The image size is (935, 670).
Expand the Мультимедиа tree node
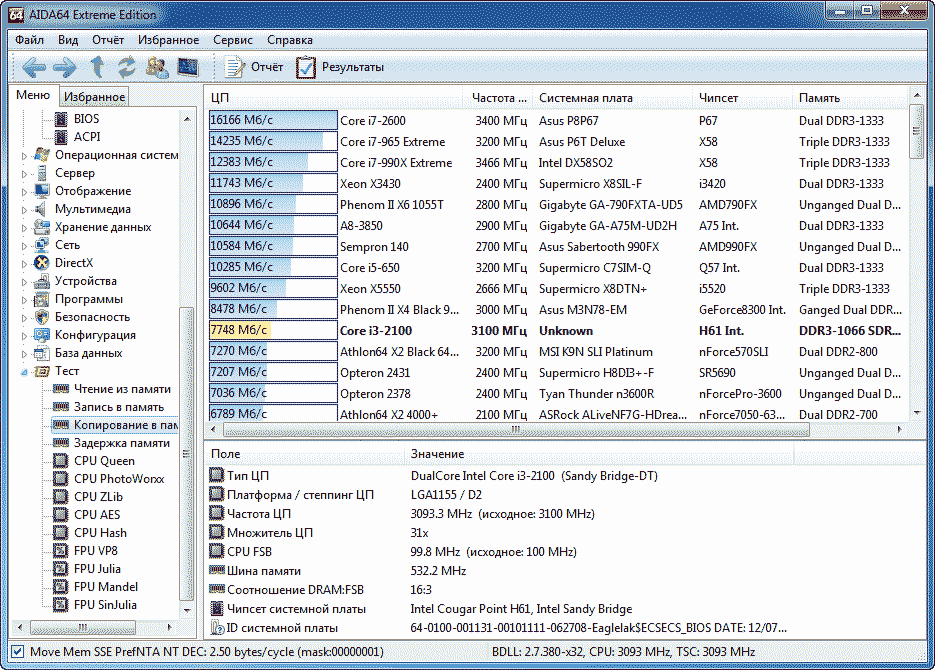pyautogui.click(x=24, y=209)
